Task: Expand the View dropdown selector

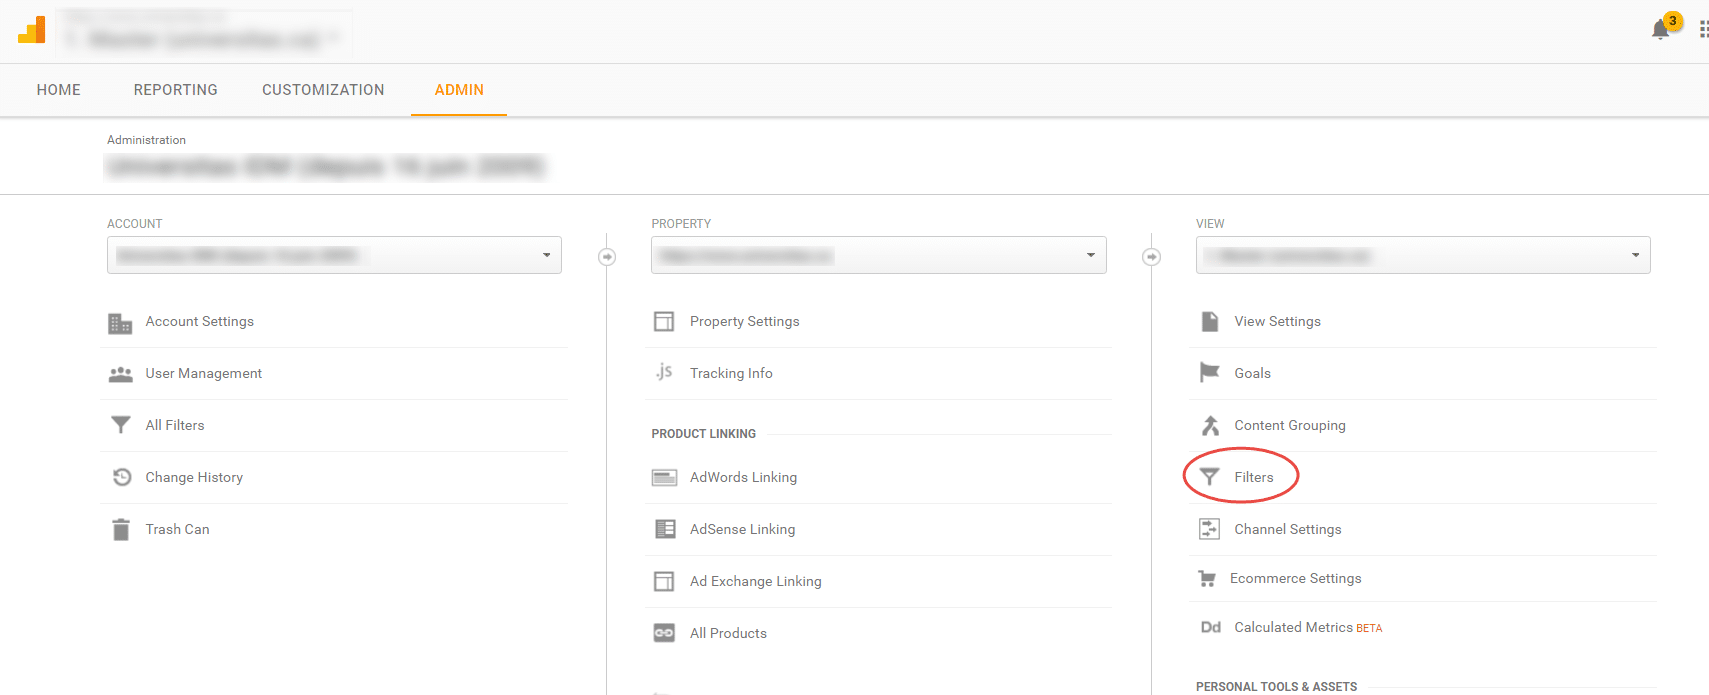Action: click(x=1422, y=255)
